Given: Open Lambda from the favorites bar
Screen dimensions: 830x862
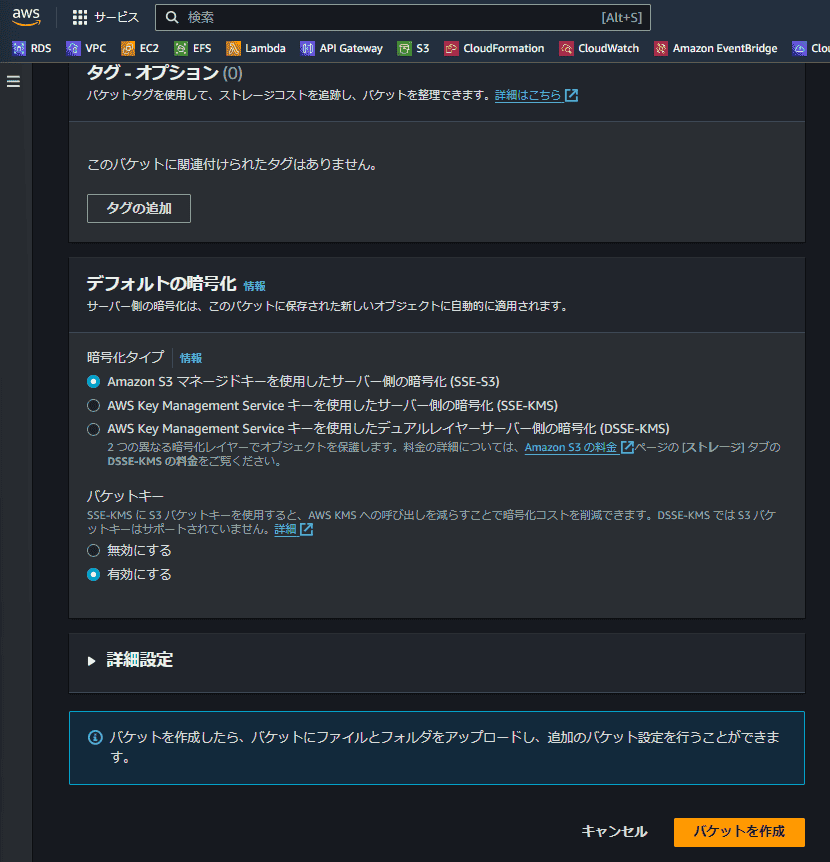Looking at the screenshot, I should point(265,48).
